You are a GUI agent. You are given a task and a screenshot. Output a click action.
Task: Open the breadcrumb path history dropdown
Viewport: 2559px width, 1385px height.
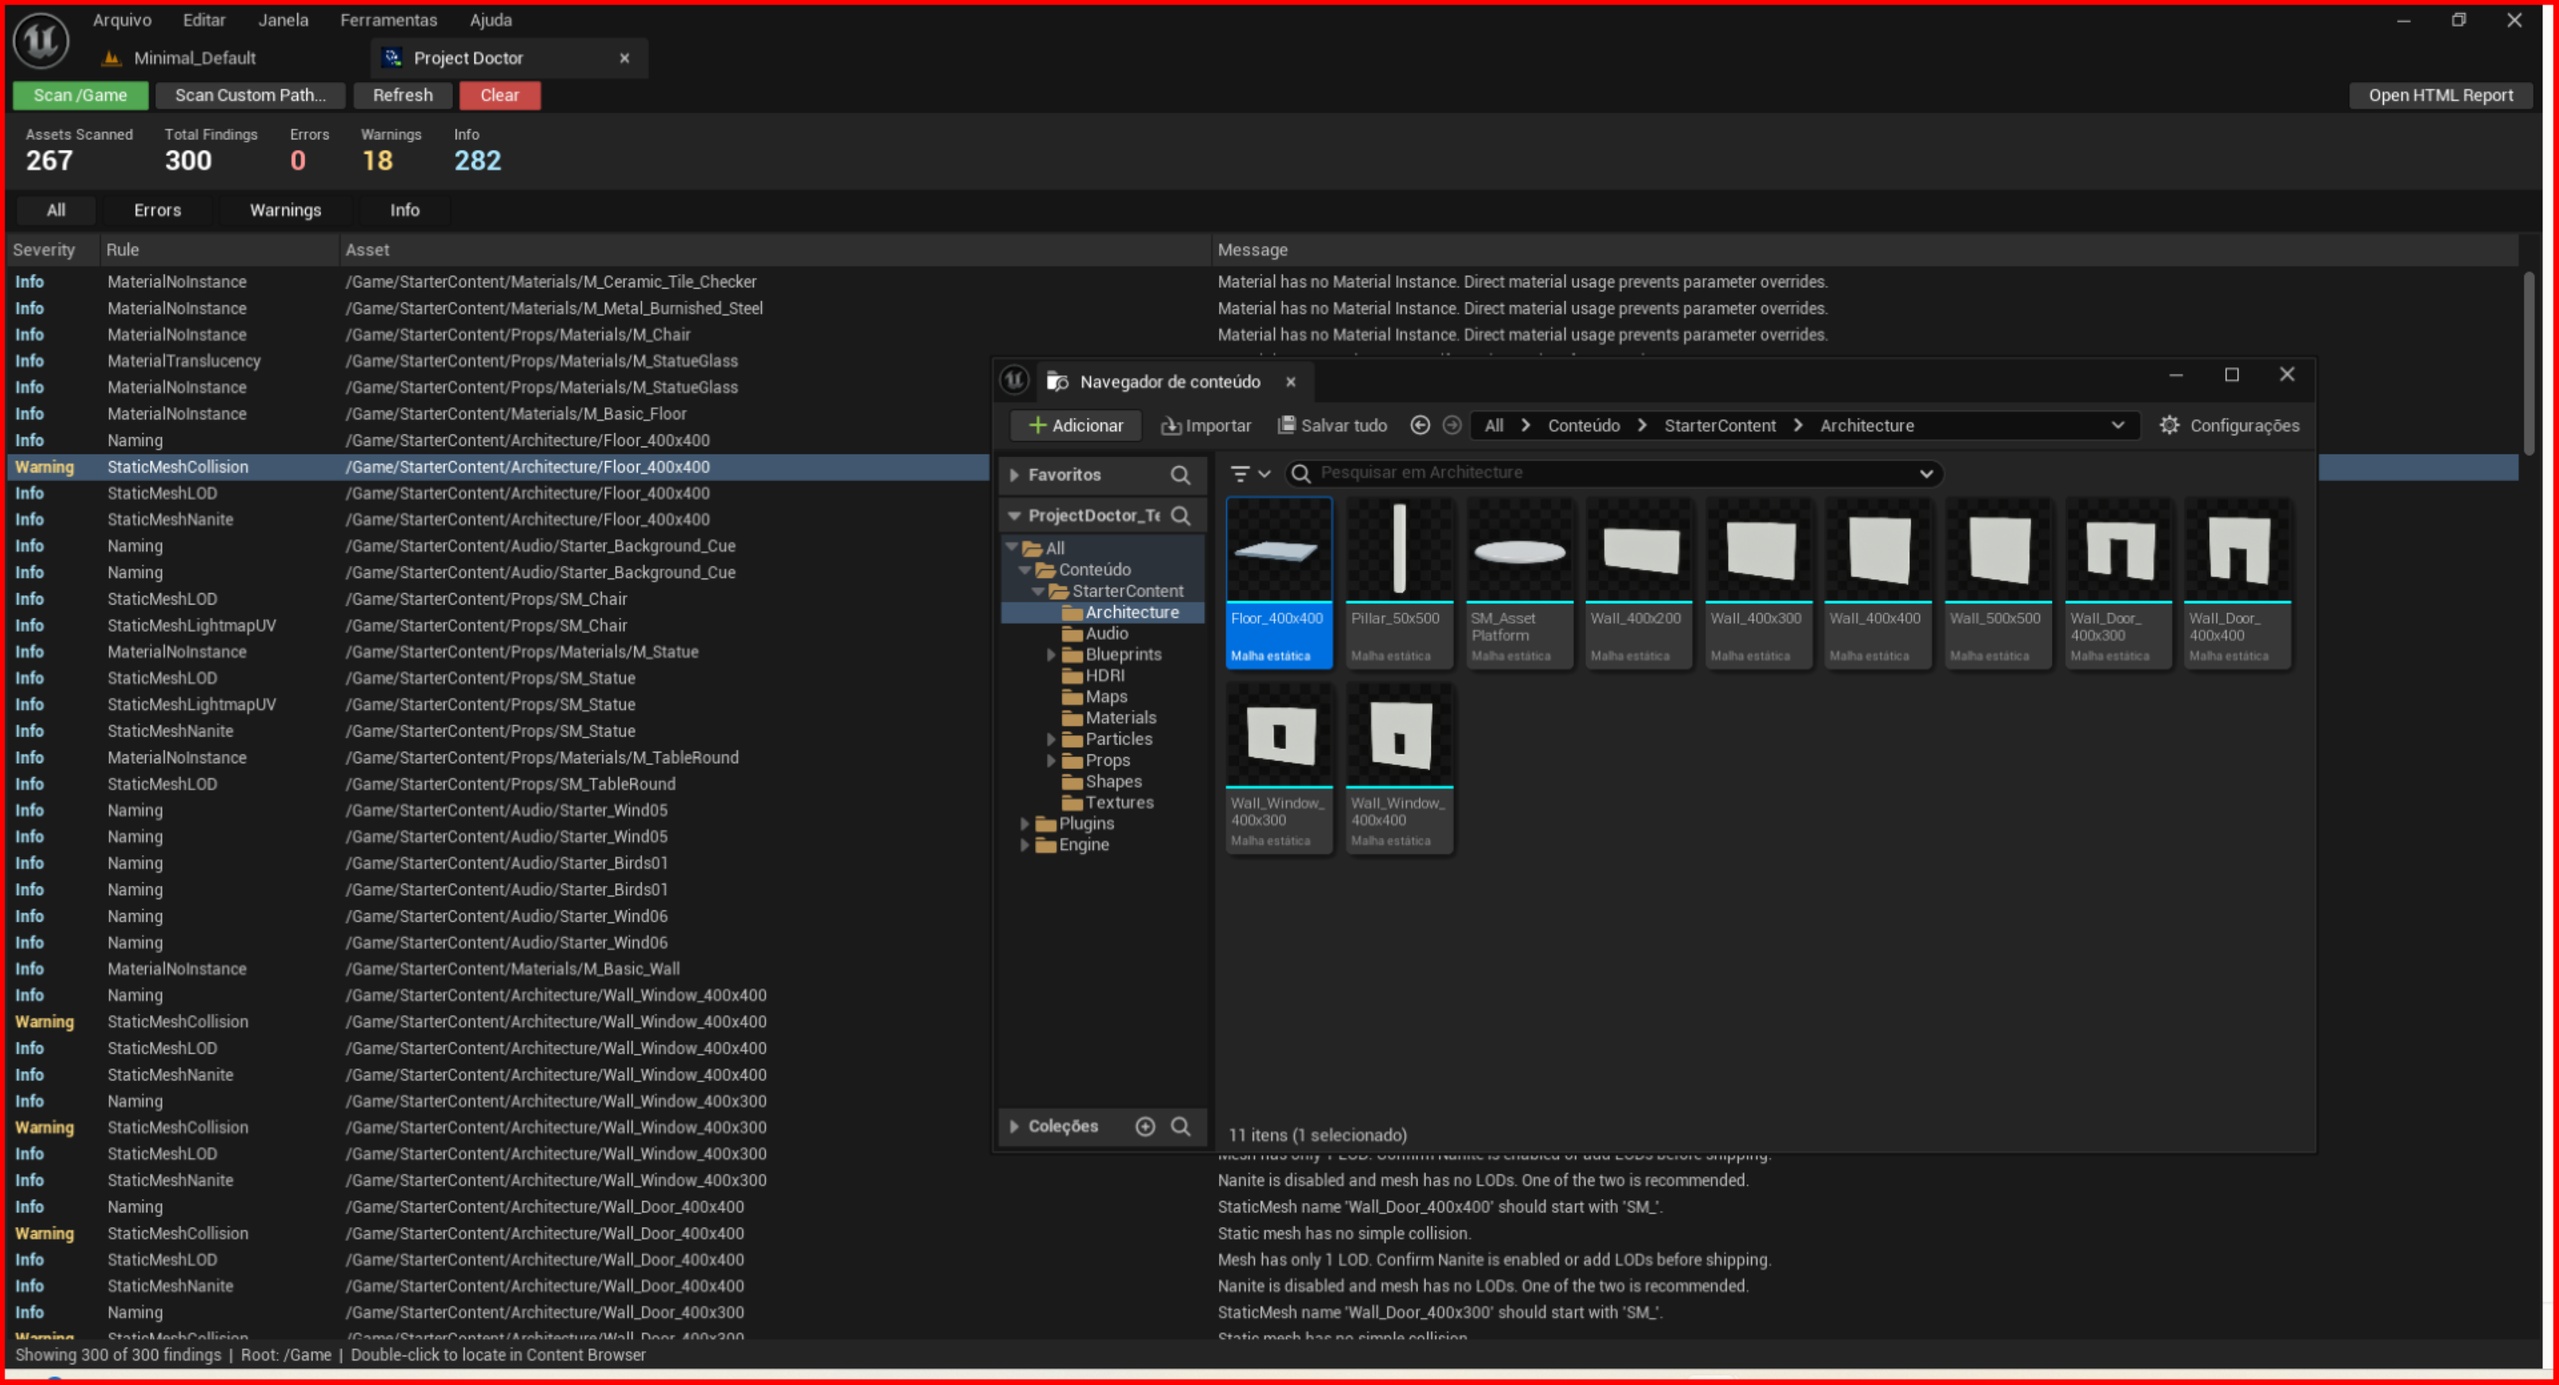2118,426
